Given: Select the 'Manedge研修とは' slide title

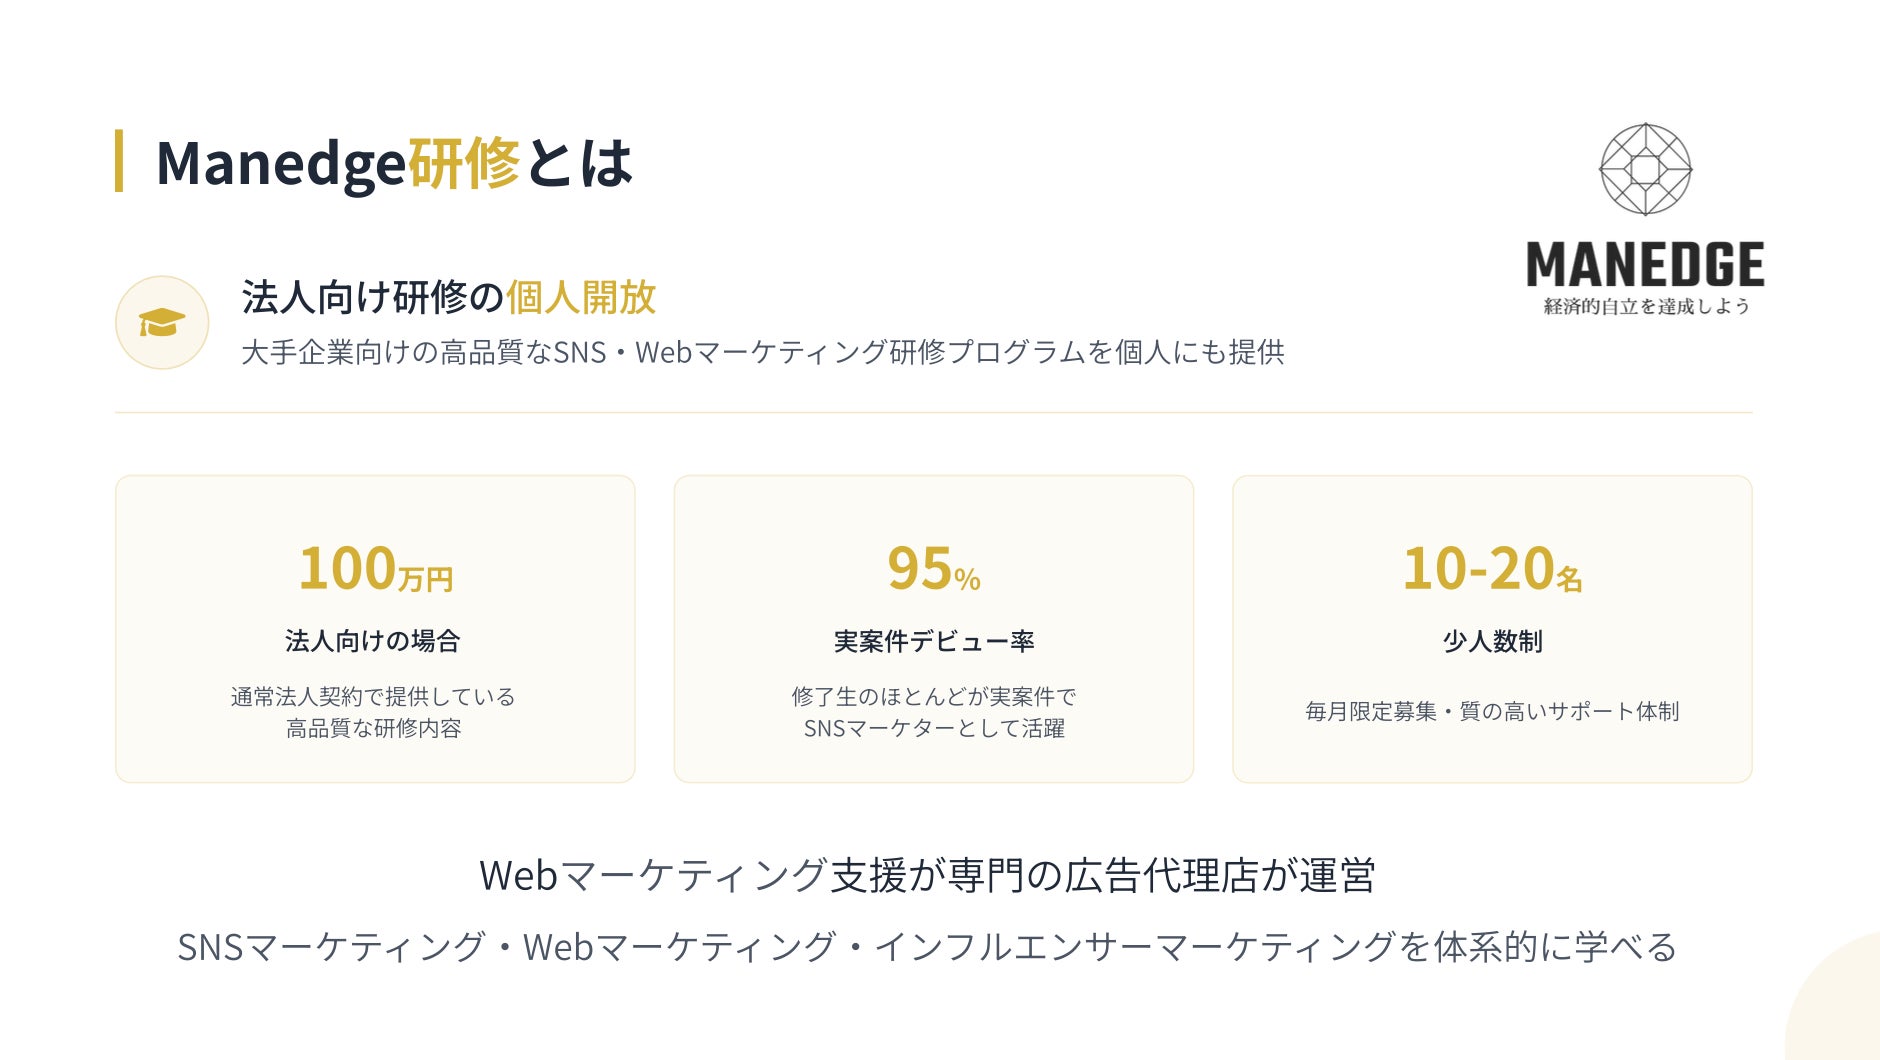Looking at the screenshot, I should pos(394,163).
